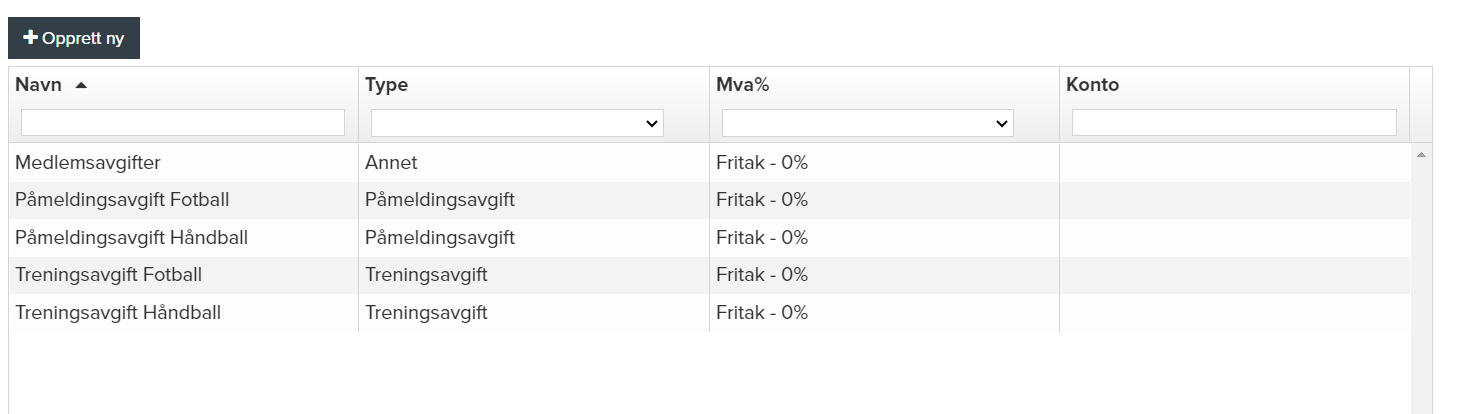Viewport: 1465px width, 414px height.
Task: Click the empty Konto cell for Medlemsavgifter
Action: 1234,162
